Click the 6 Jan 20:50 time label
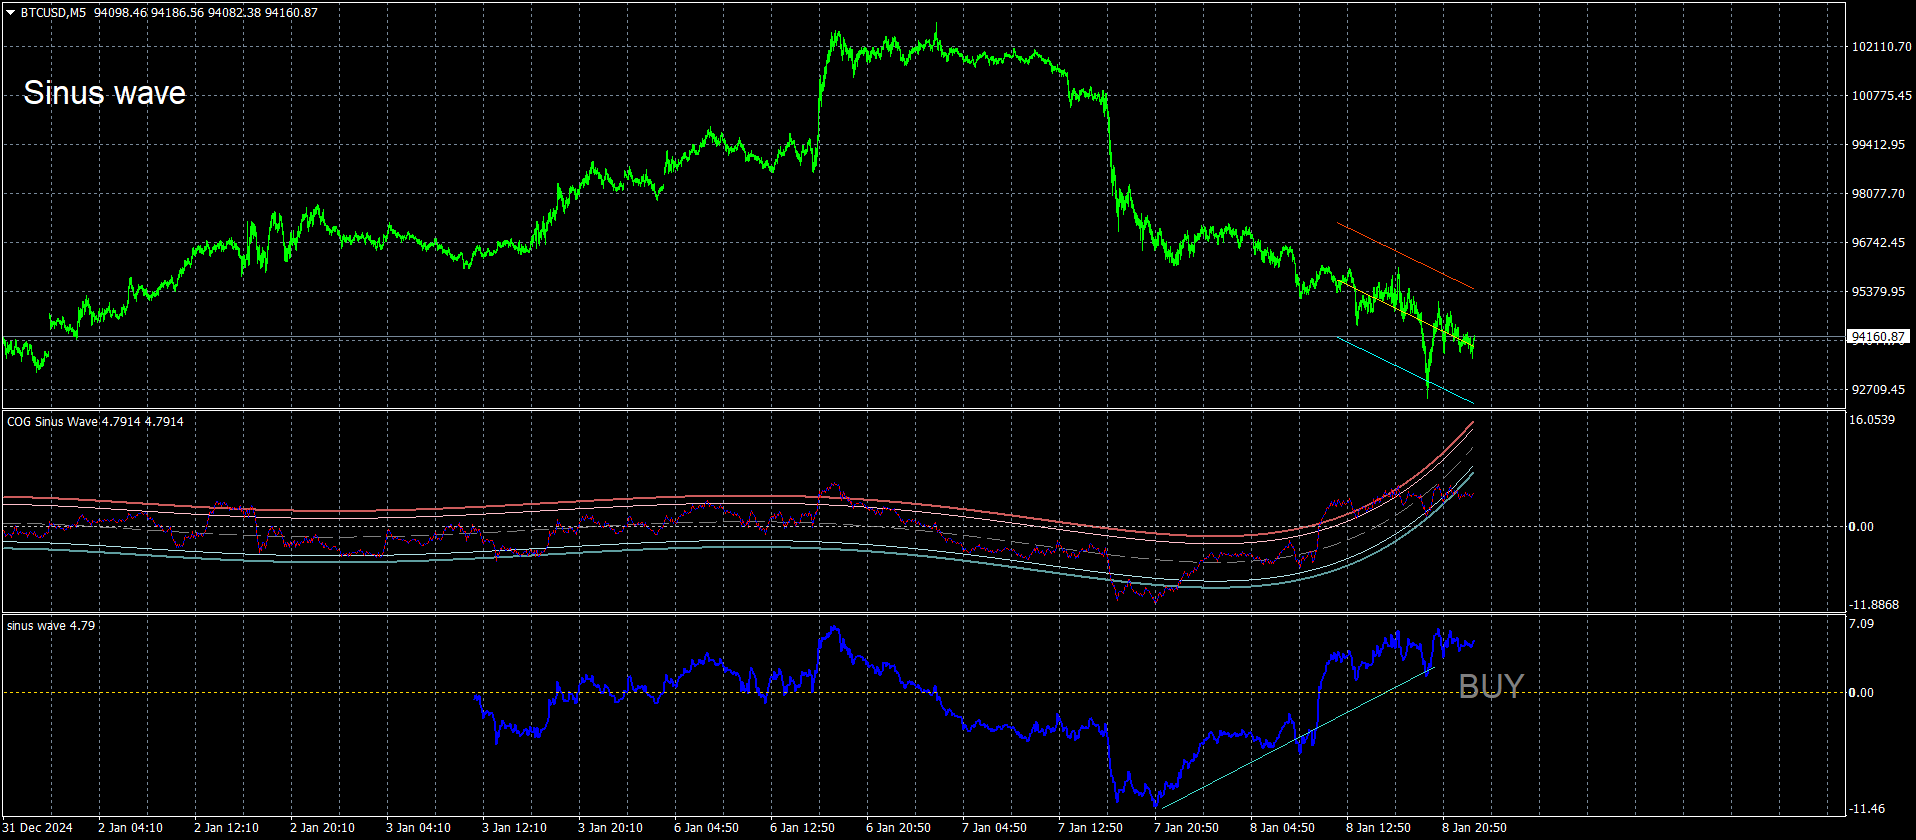 [x=899, y=828]
